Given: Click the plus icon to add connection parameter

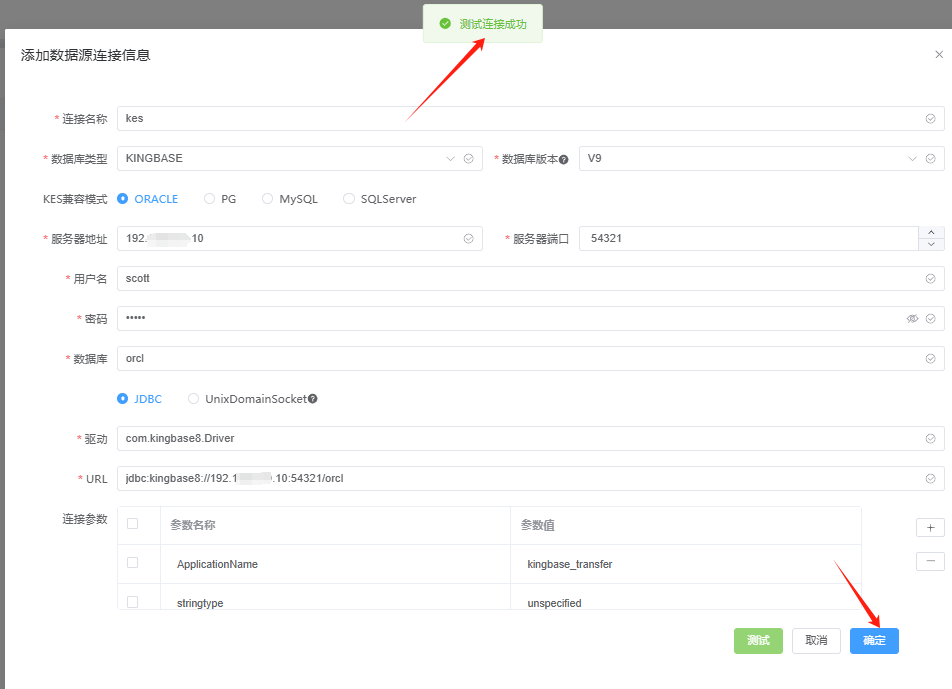Looking at the screenshot, I should [x=930, y=528].
